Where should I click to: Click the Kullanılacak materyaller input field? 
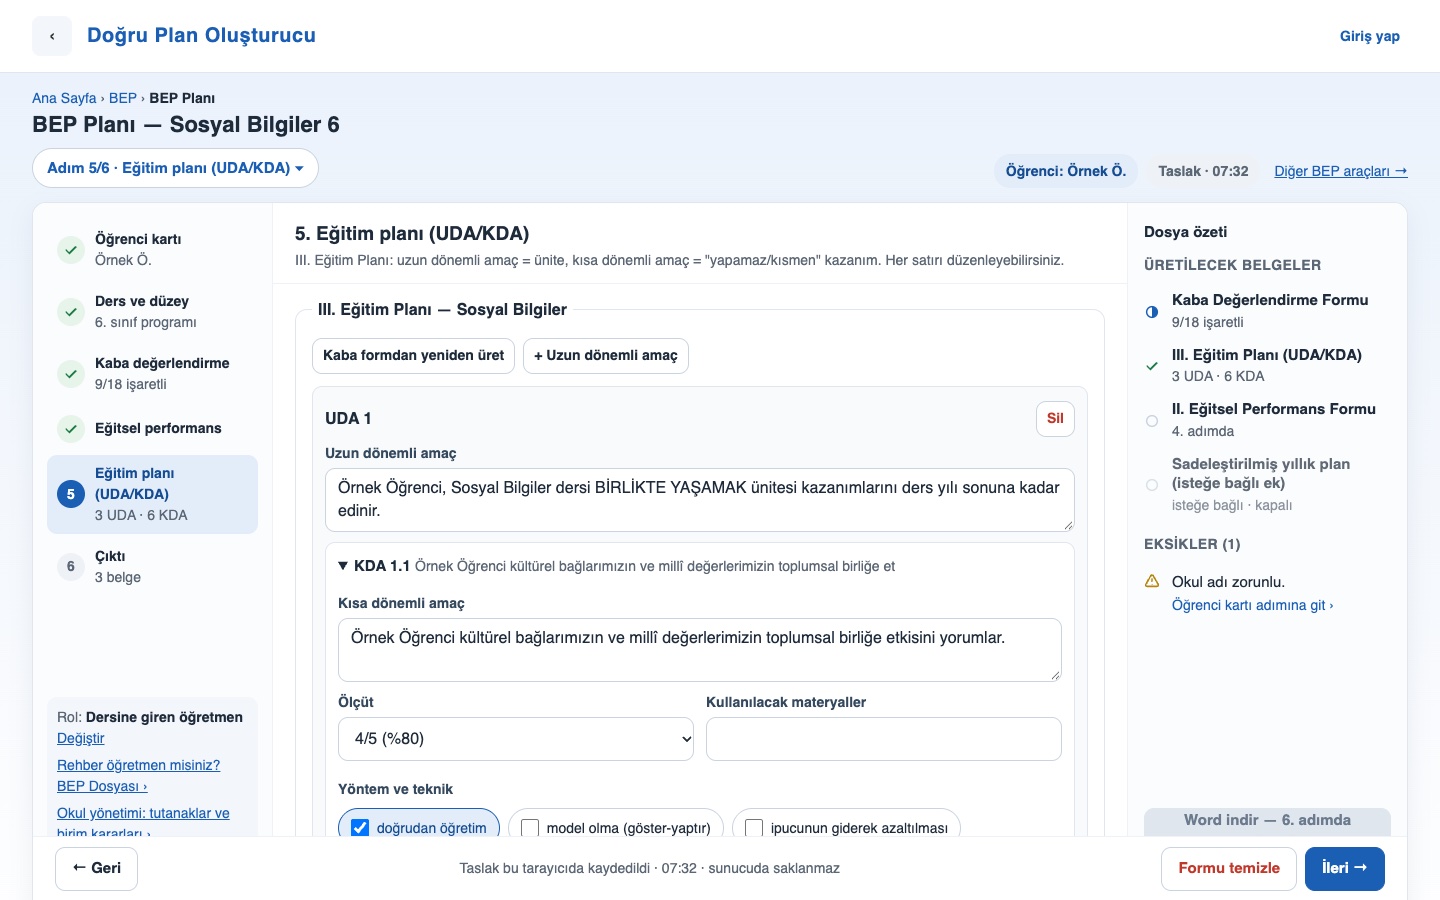pyautogui.click(x=884, y=739)
